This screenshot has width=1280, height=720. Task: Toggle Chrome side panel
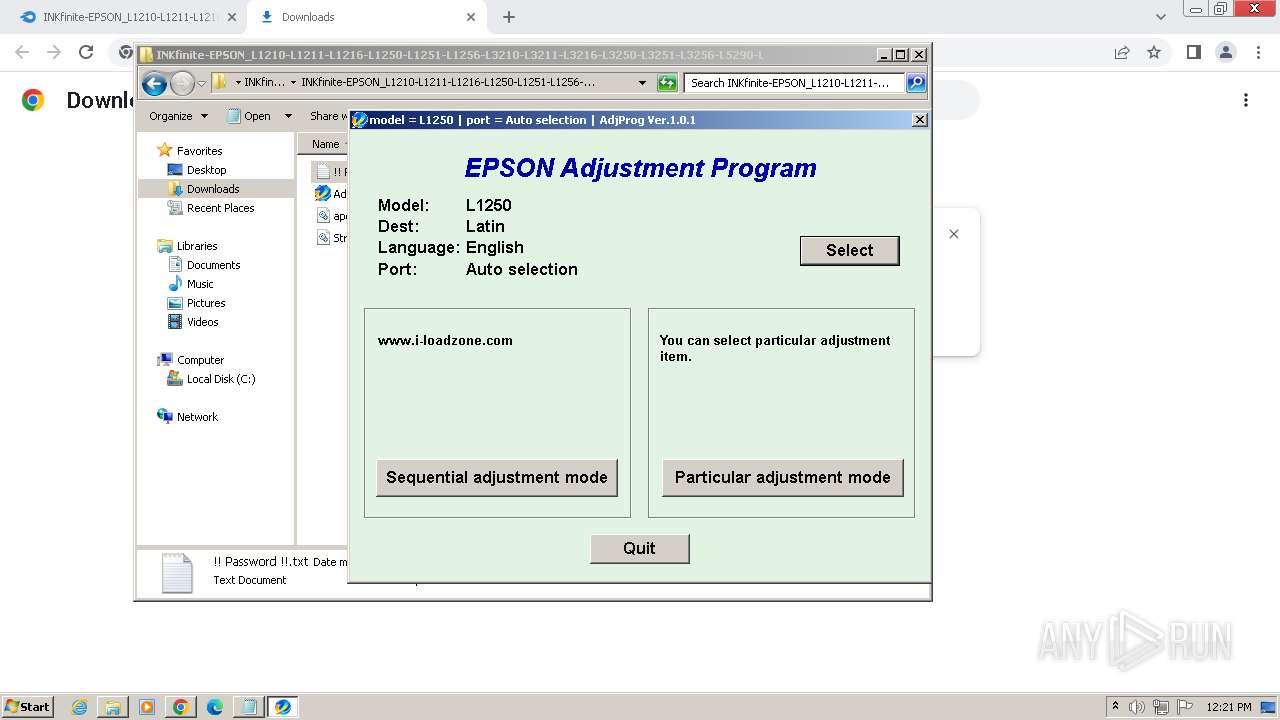pyautogui.click(x=1193, y=52)
